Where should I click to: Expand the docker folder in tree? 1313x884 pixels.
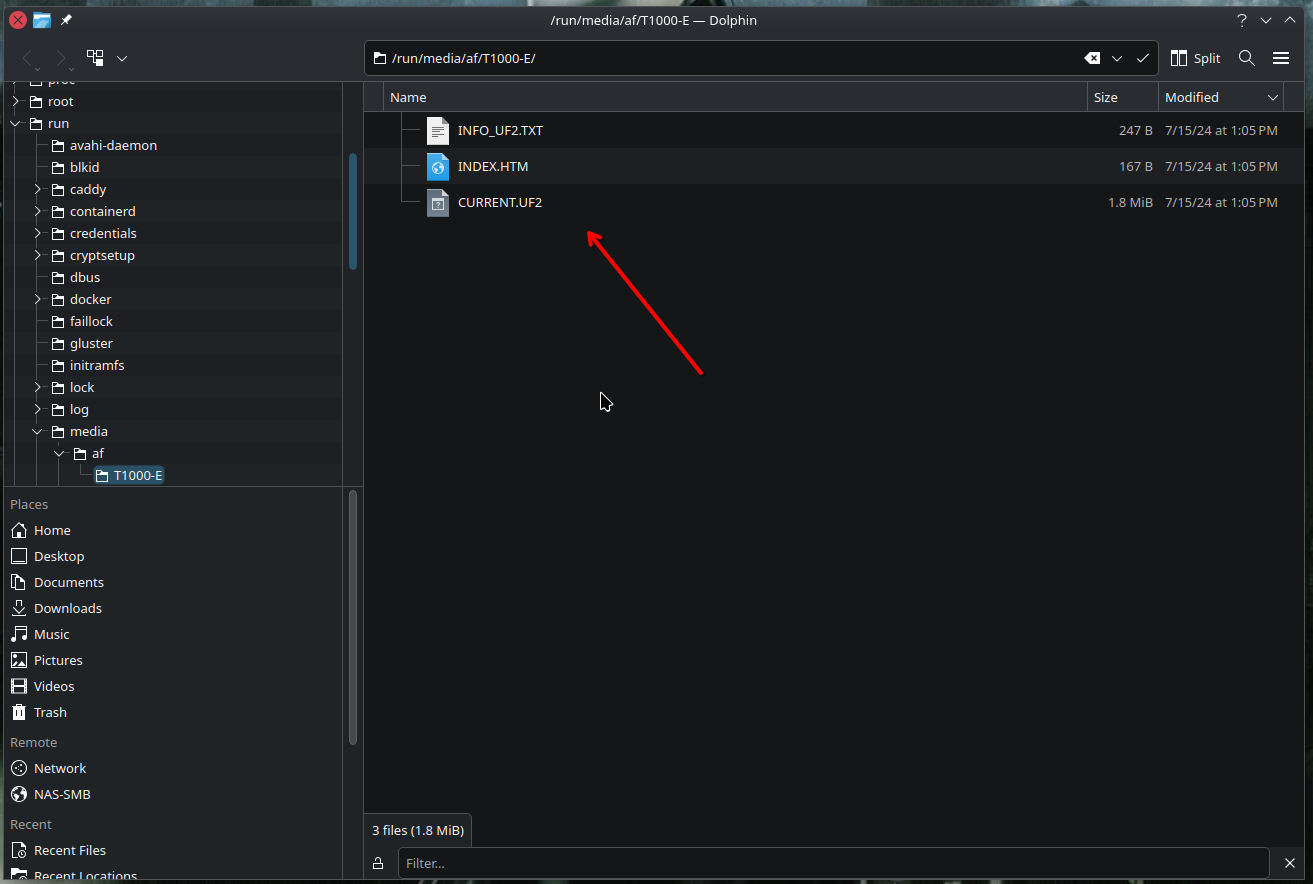(x=38, y=299)
